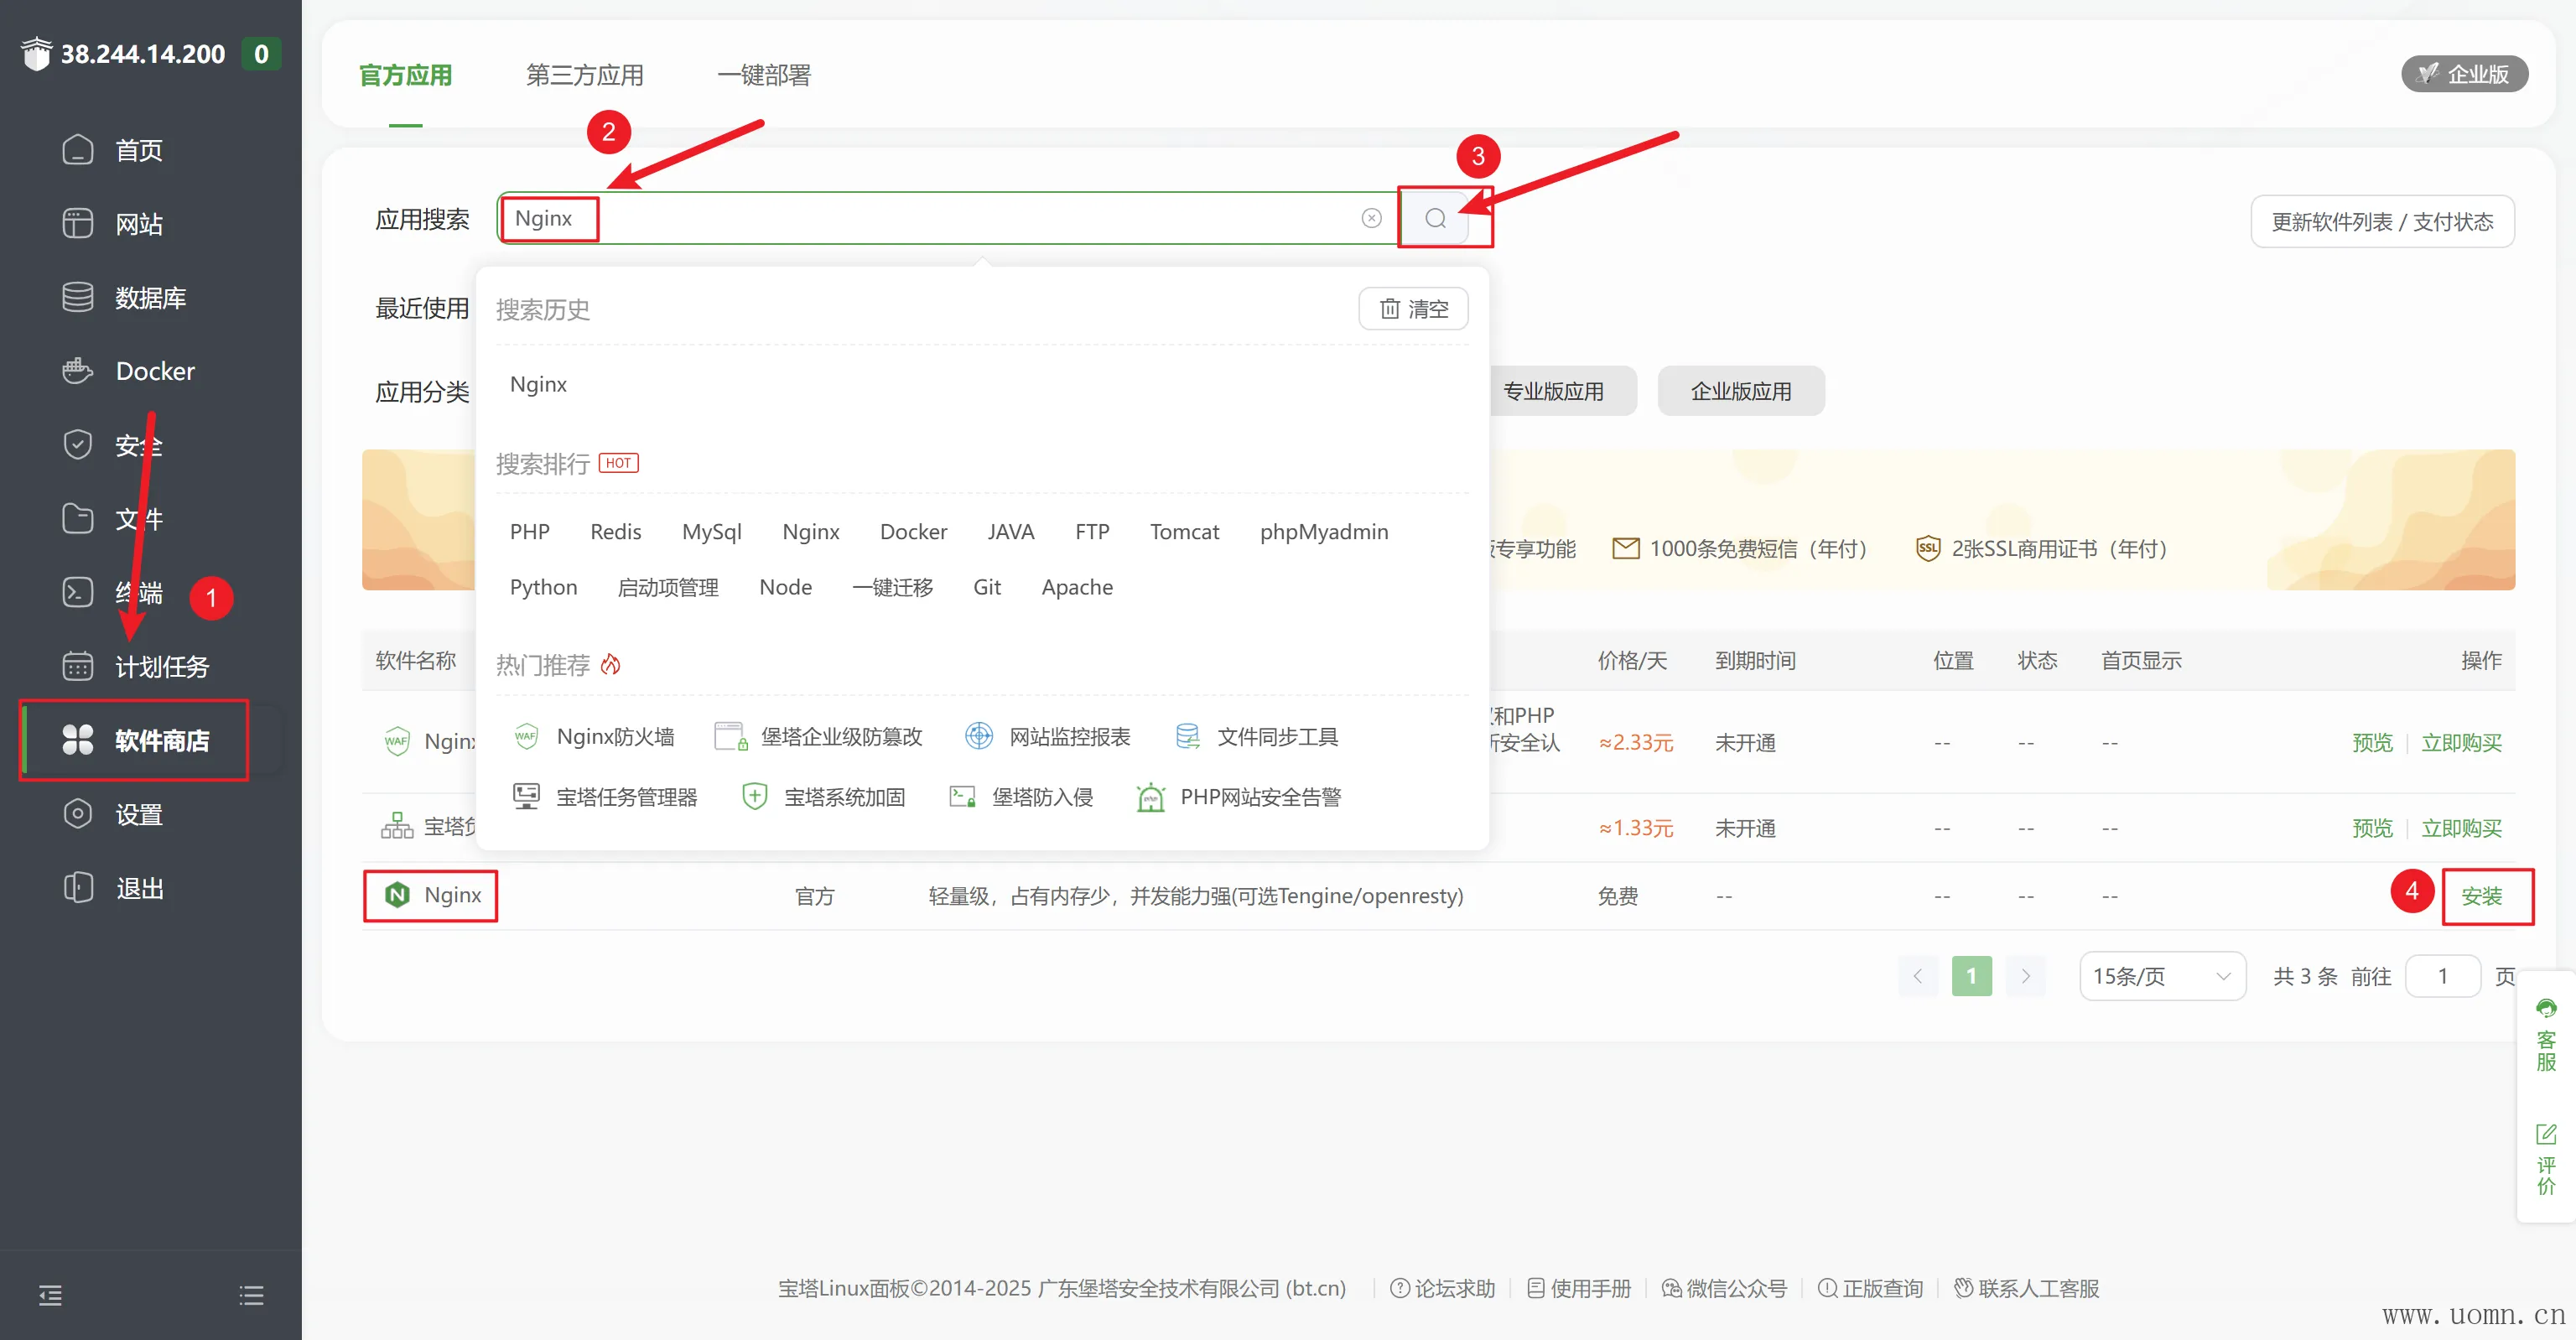
Task: Click the feedback rating pencil icon
Action: pyautogui.click(x=2545, y=1134)
